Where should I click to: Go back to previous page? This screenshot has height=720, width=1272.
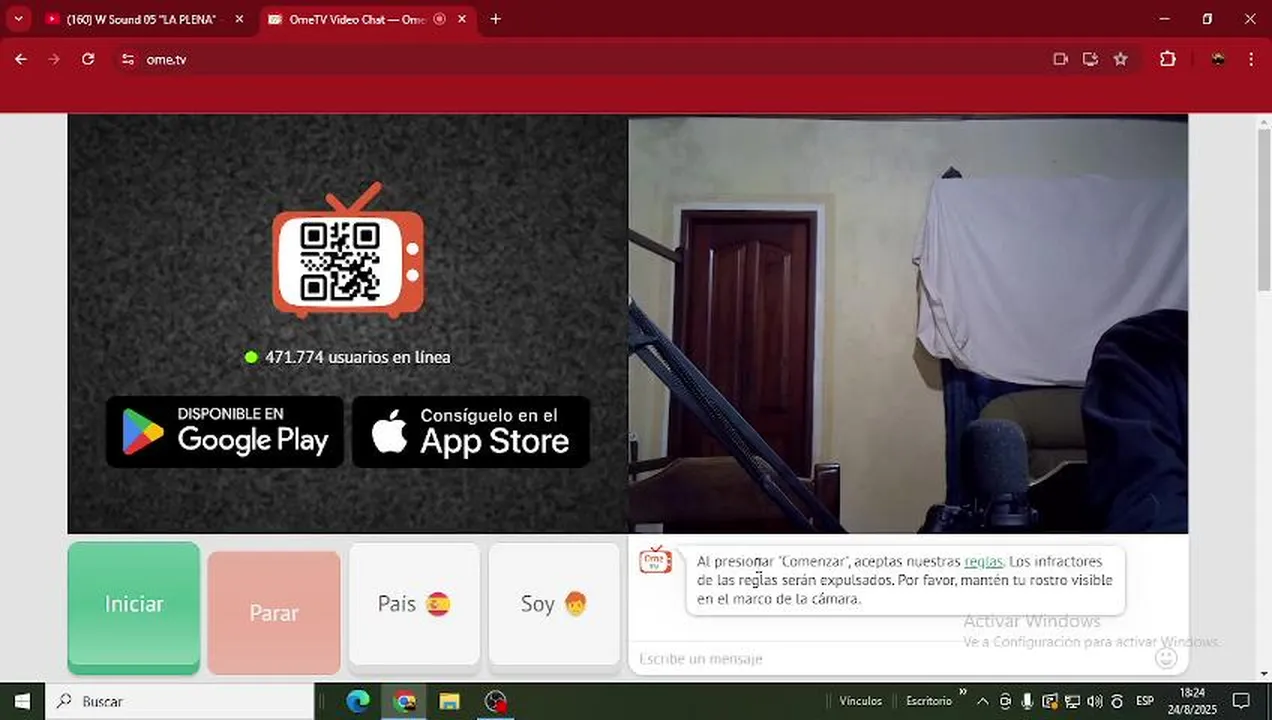tap(21, 59)
